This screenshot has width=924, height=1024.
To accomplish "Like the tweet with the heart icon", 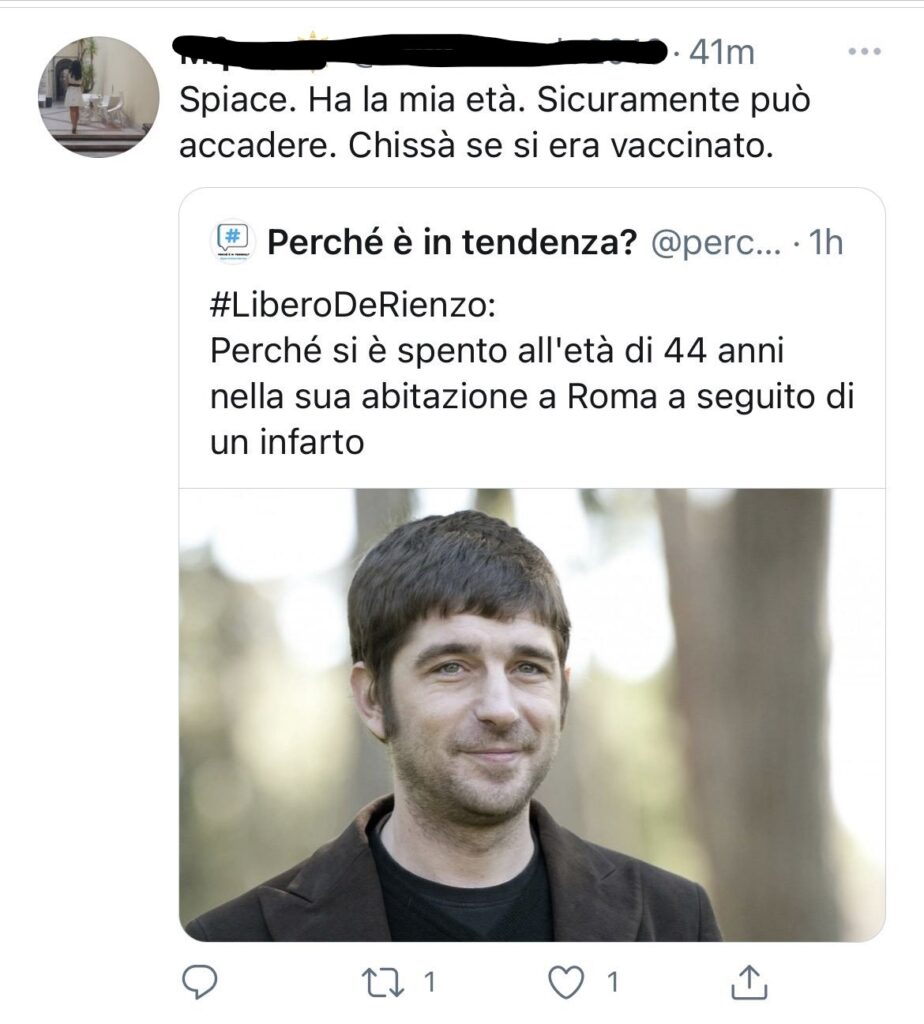I will coord(568,982).
